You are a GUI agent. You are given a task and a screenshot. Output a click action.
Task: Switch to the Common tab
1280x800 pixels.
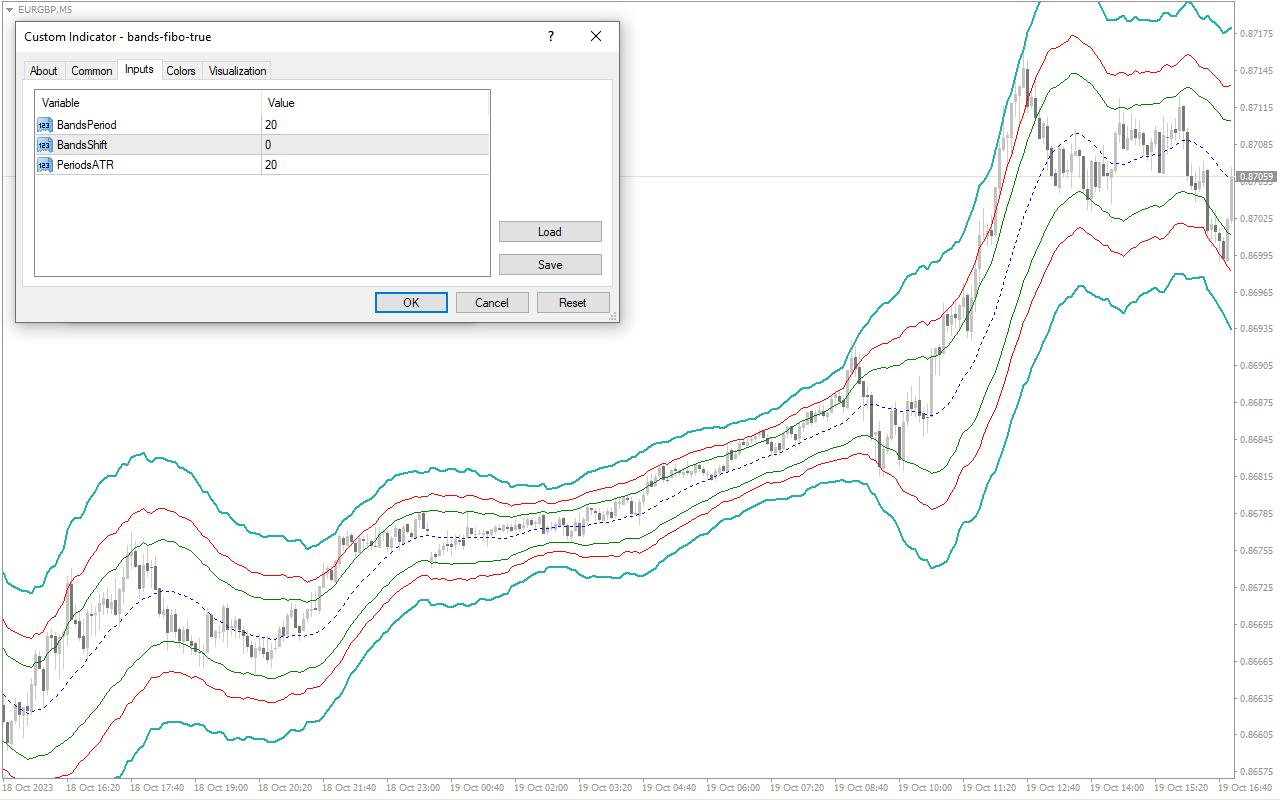point(92,71)
